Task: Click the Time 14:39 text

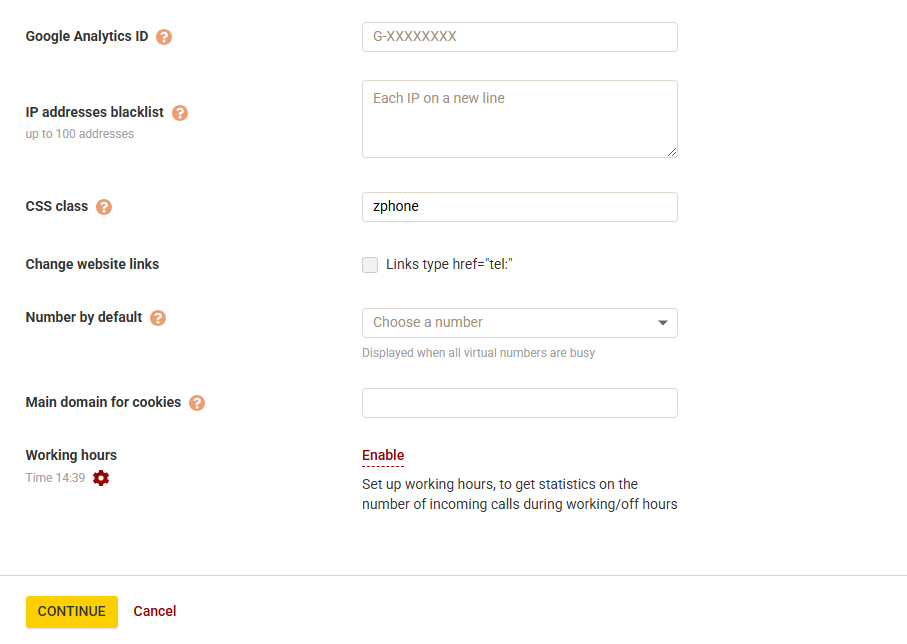Action: pos(55,478)
